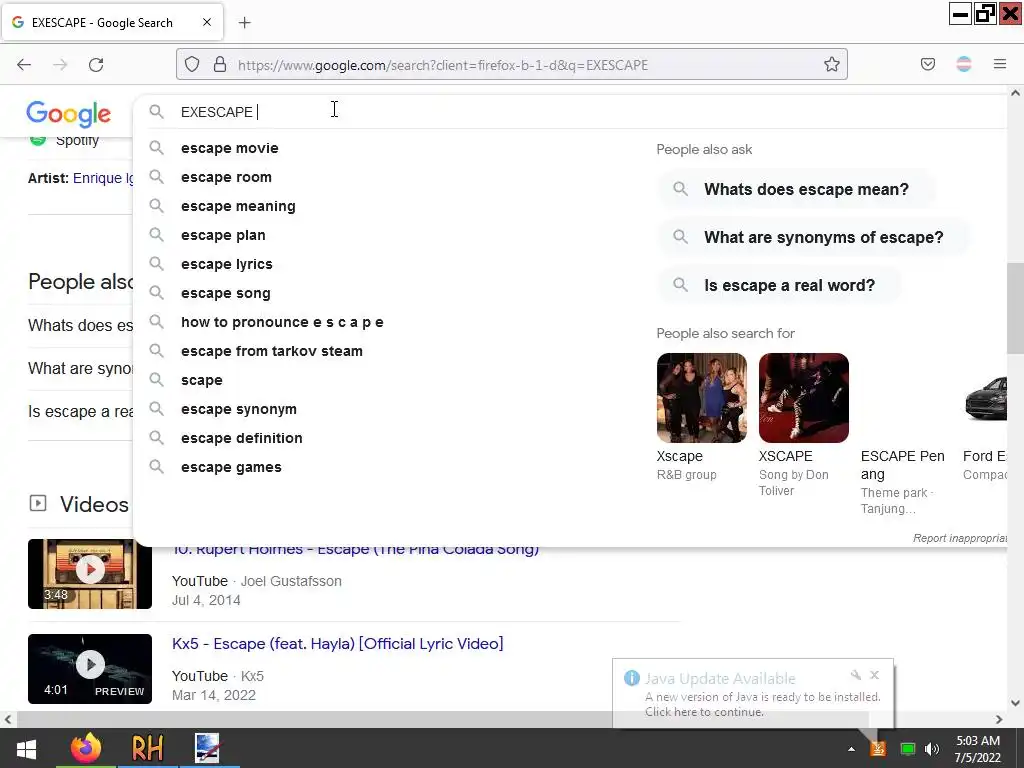The width and height of the screenshot is (1024, 768).
Task: Open the Pocket save icon
Action: pos(927,64)
